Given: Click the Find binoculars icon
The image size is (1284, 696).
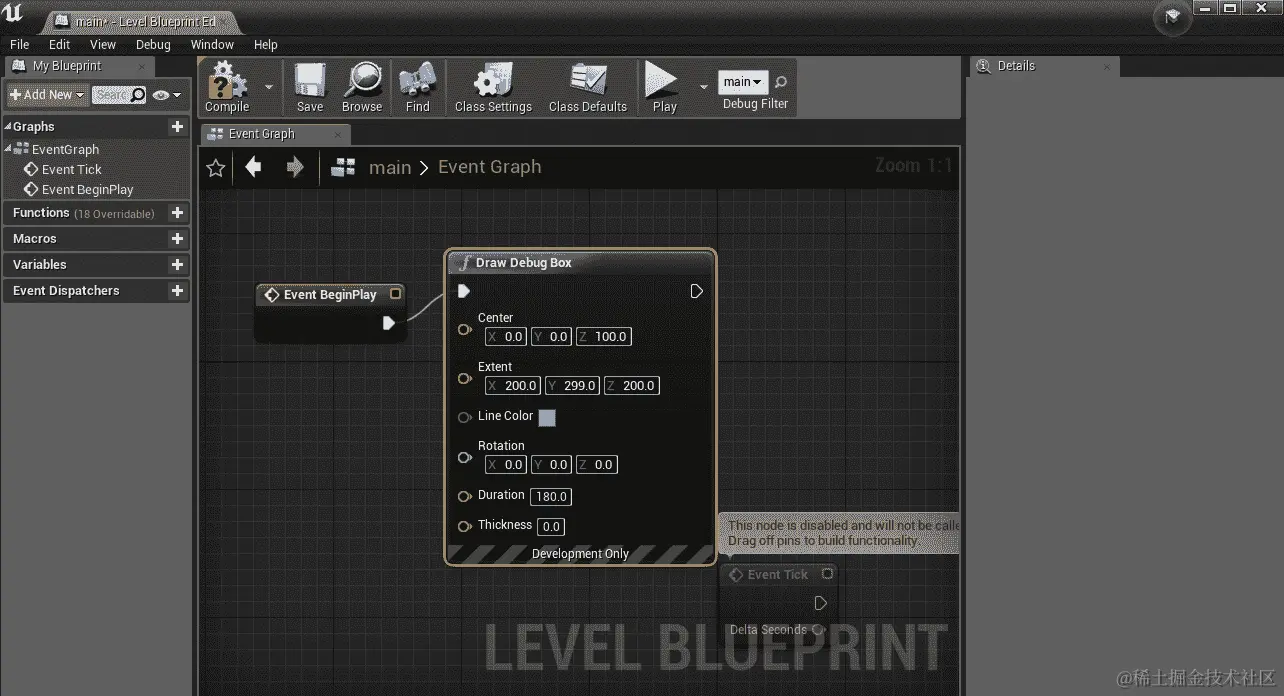Looking at the screenshot, I should 418,87.
